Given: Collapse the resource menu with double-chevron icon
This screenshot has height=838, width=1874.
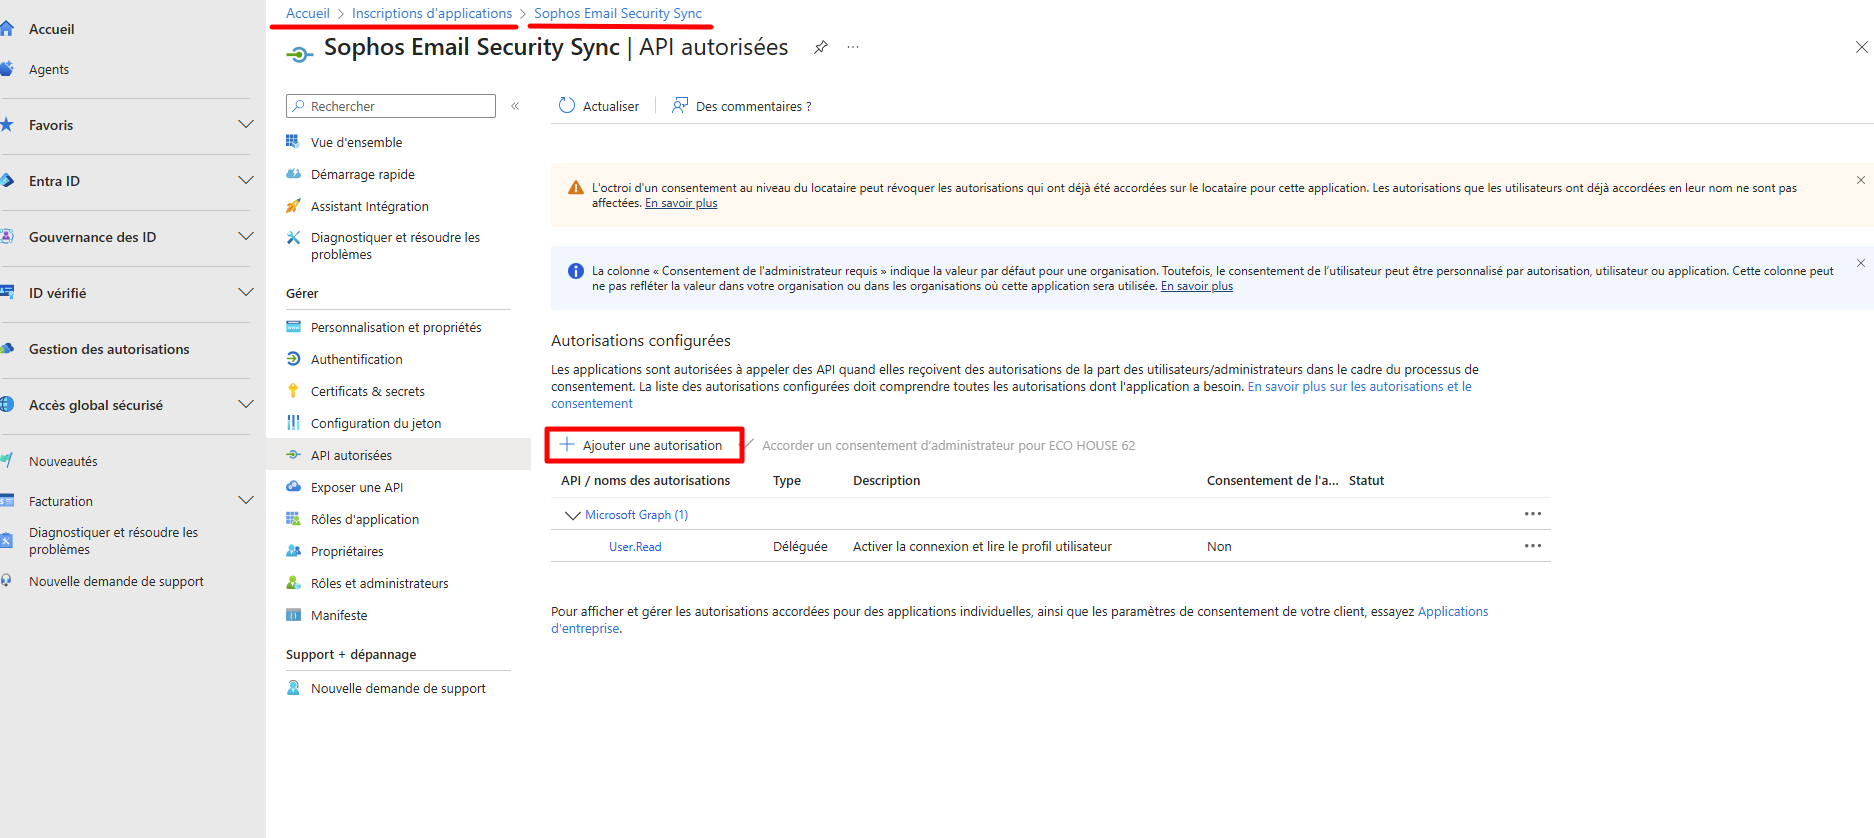Looking at the screenshot, I should pos(515,106).
